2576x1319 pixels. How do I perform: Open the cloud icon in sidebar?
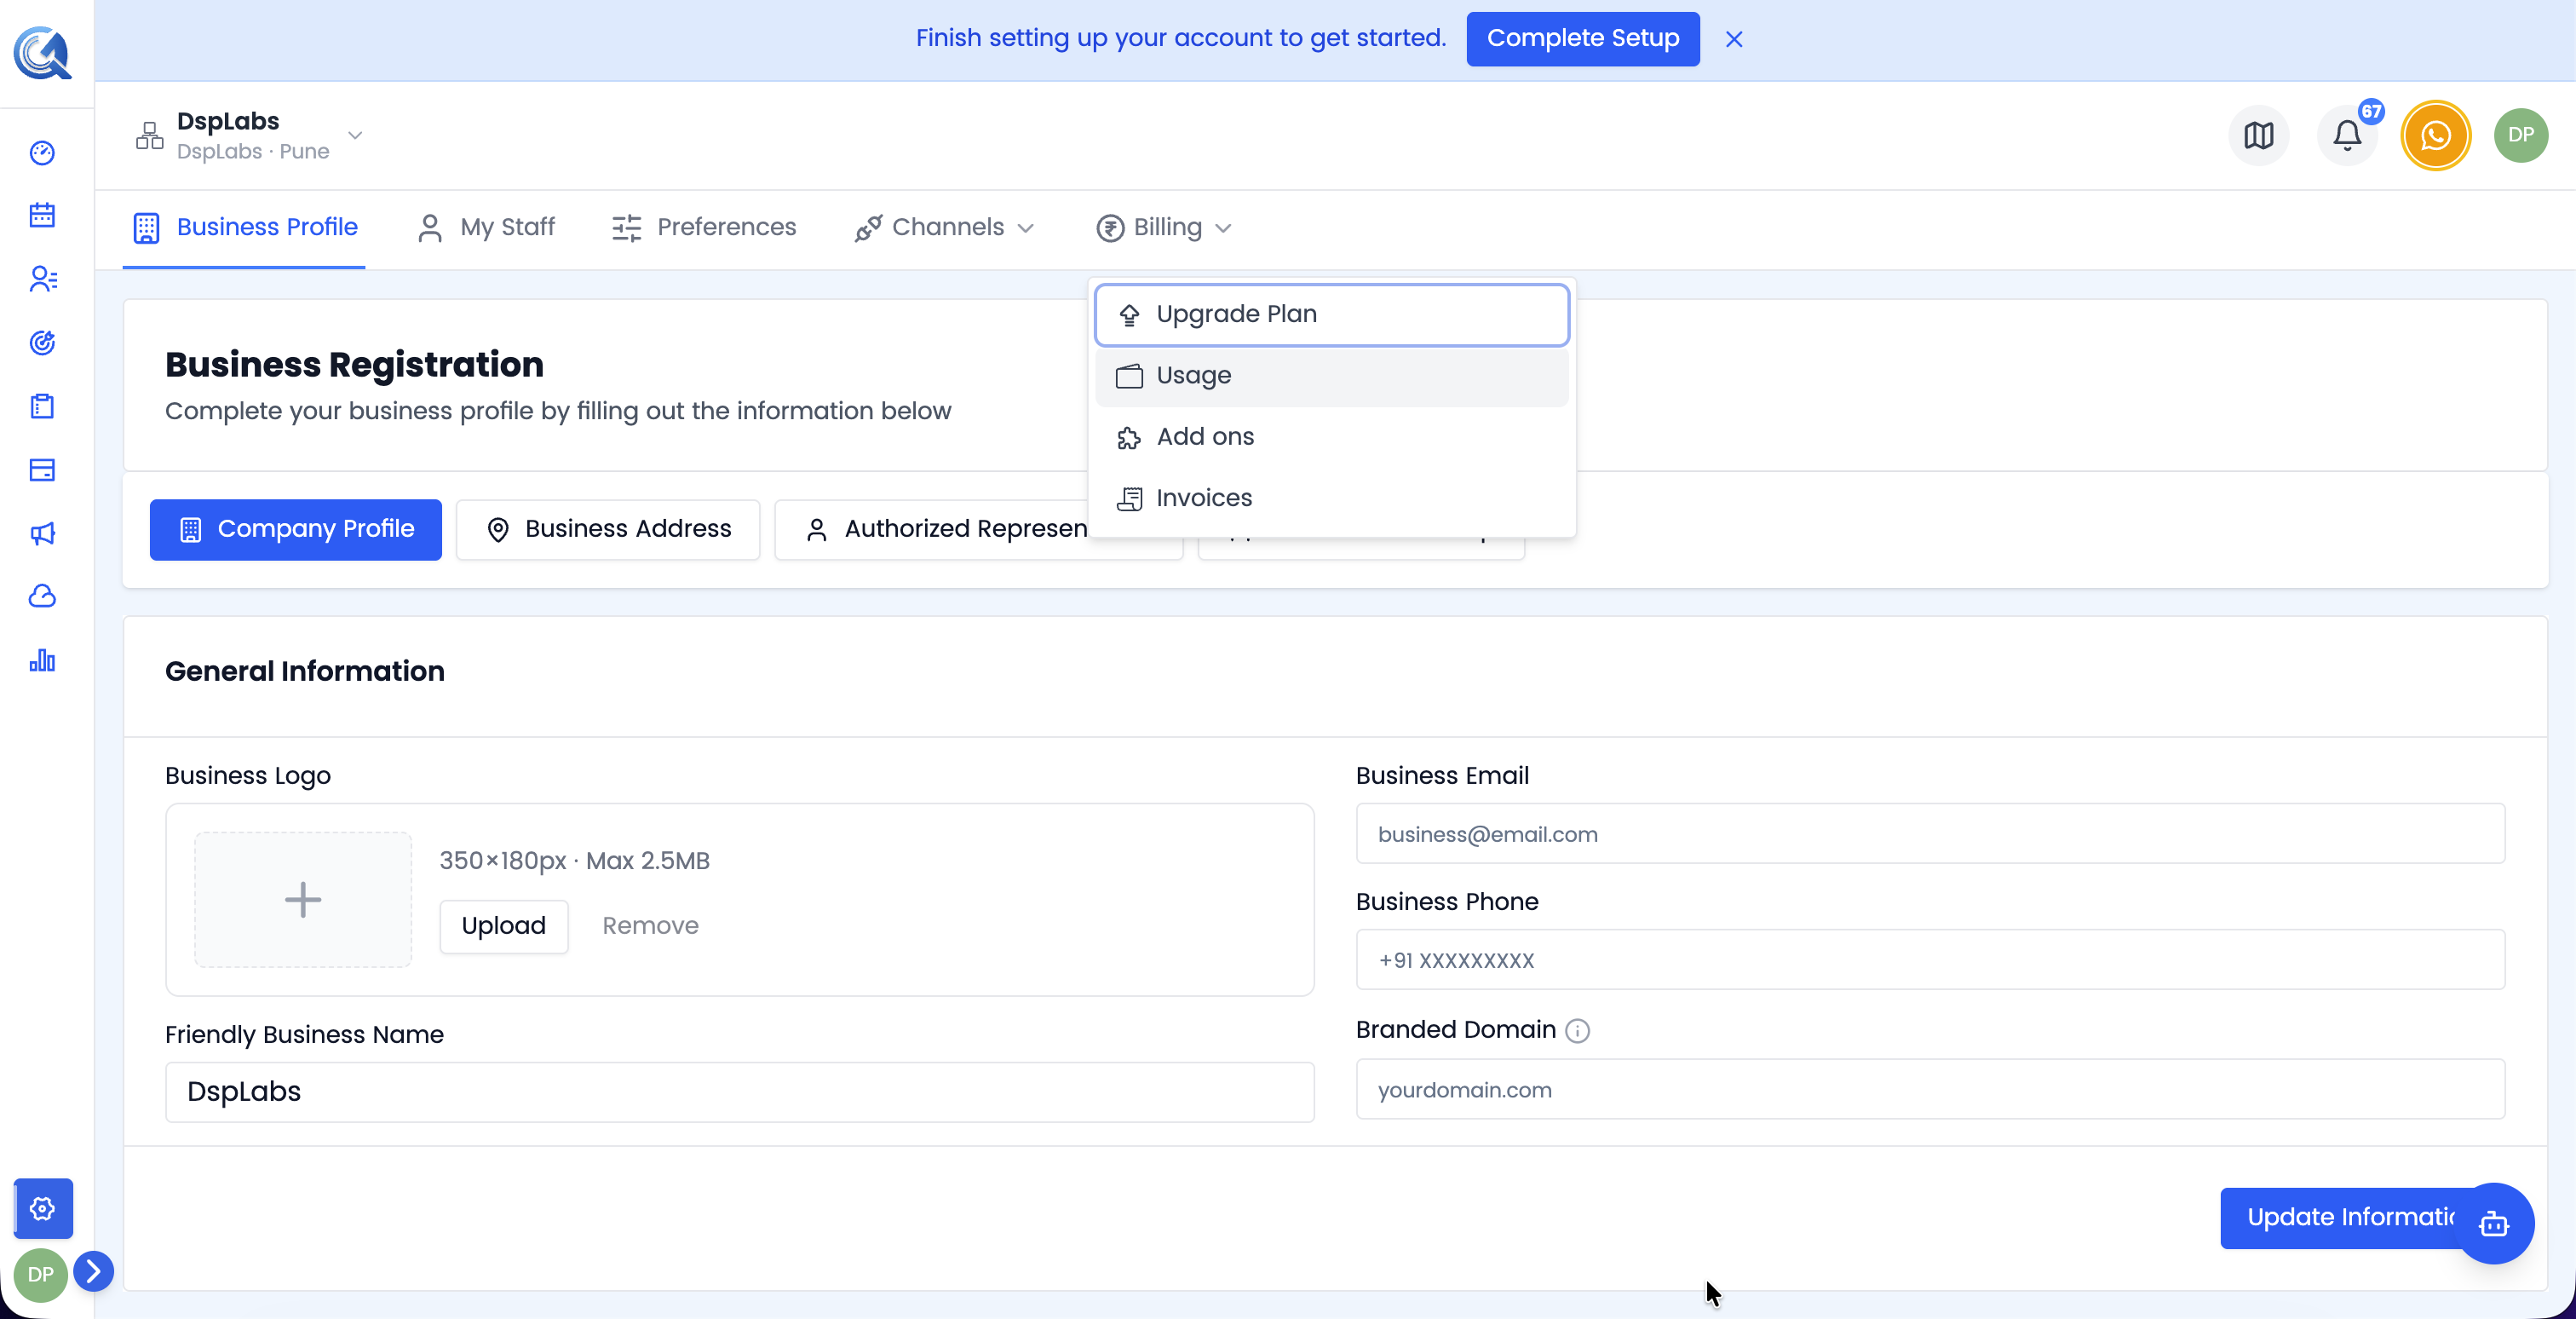(42, 597)
